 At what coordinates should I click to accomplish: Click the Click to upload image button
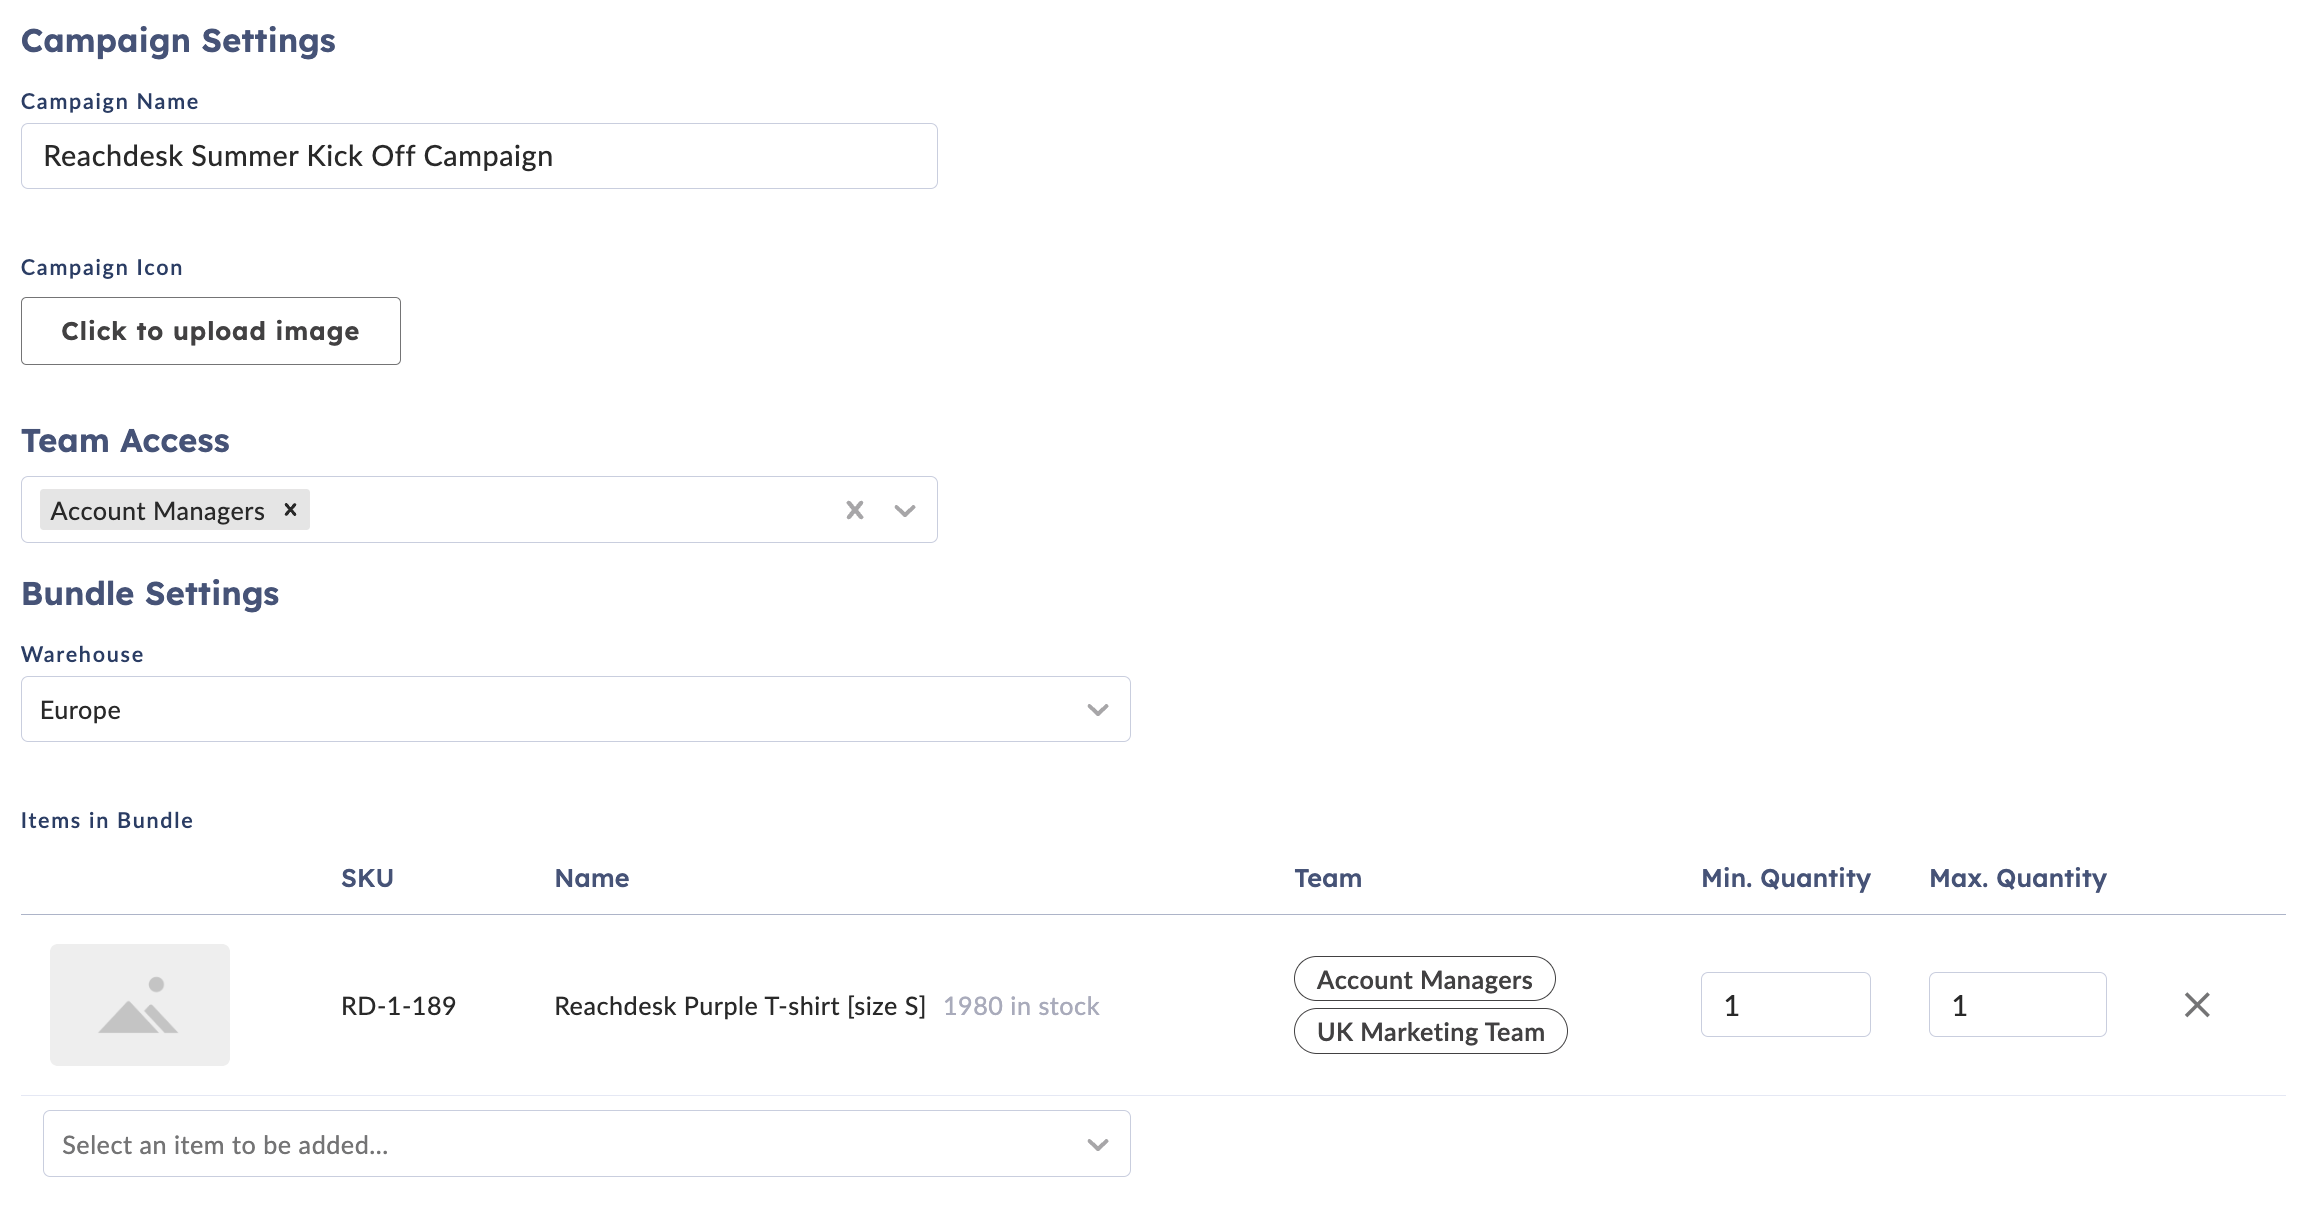(211, 331)
